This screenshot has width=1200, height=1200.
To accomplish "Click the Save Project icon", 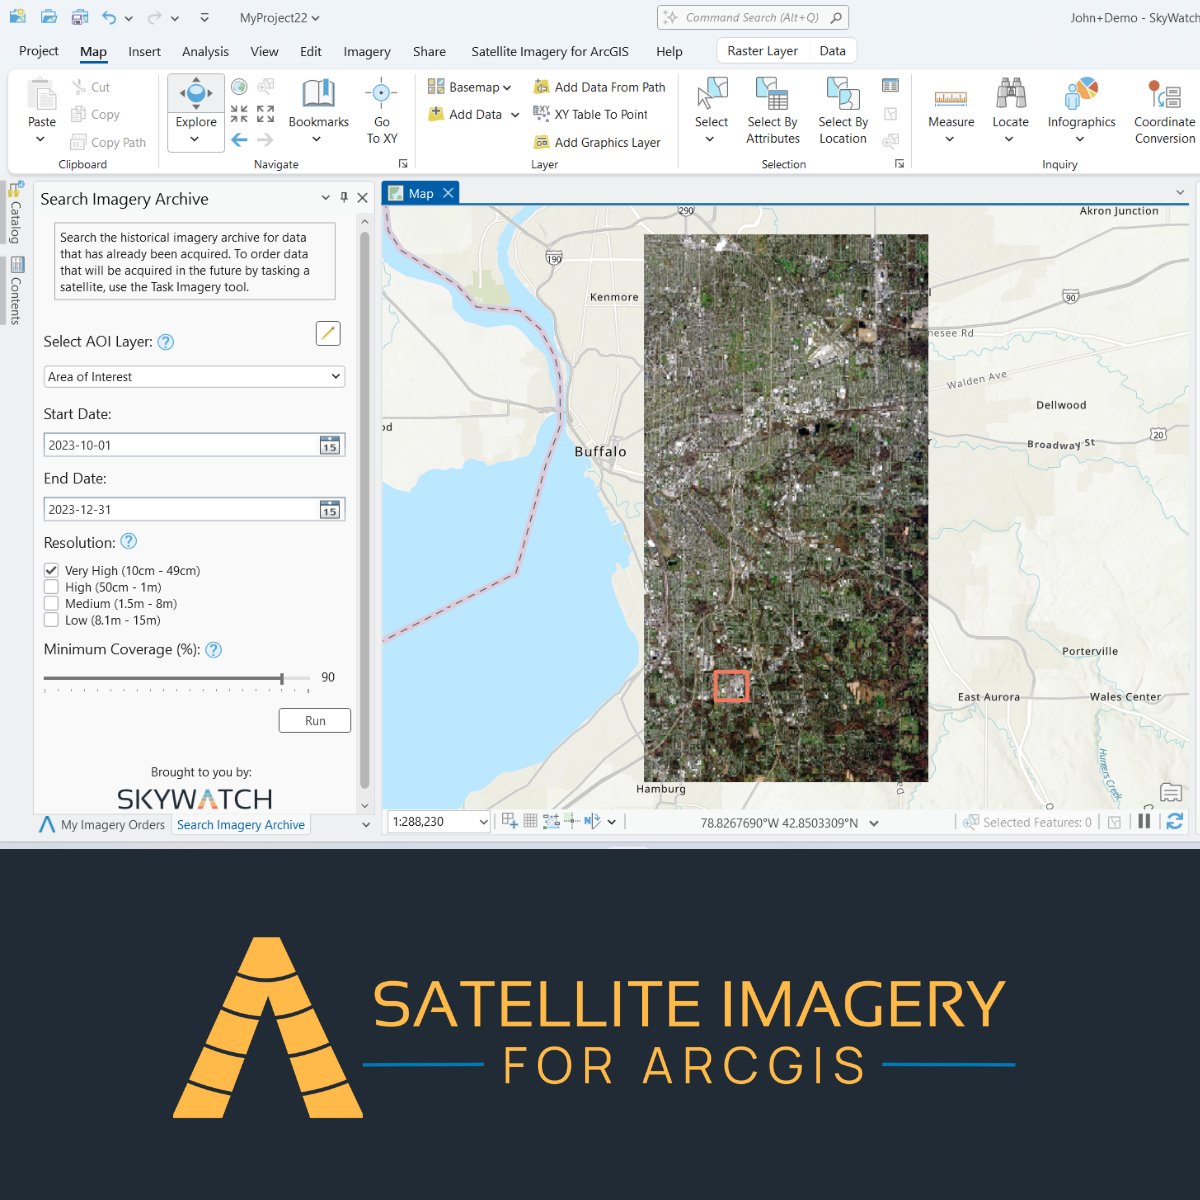I will (80, 17).
